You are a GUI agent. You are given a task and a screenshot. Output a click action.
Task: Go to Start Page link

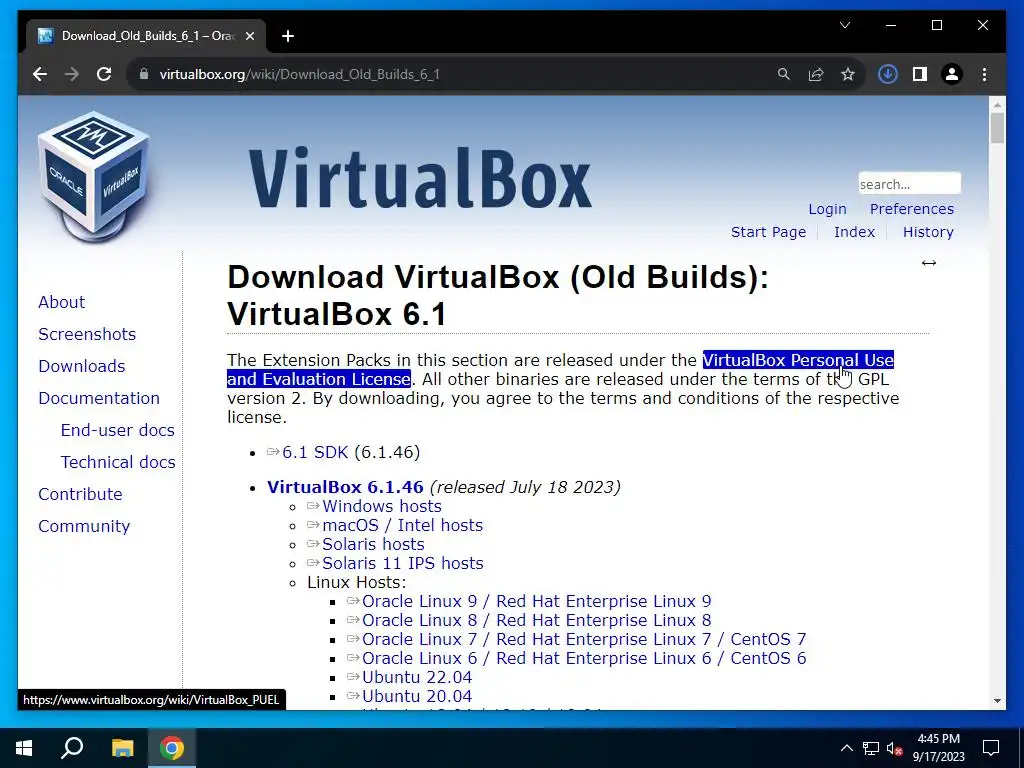coord(768,232)
